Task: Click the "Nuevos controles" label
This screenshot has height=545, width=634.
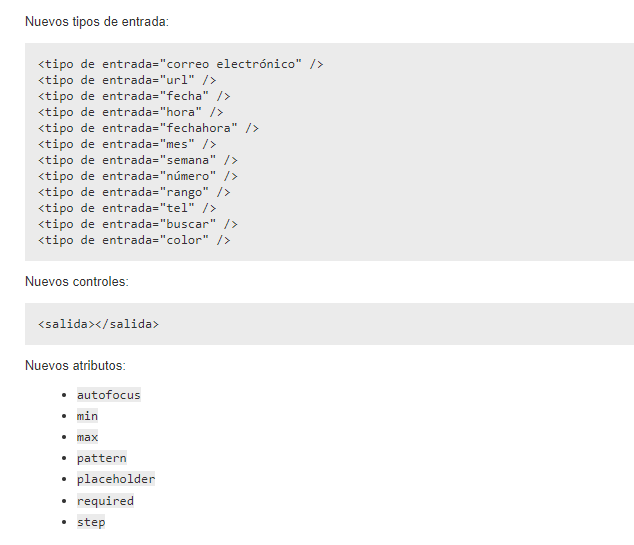Action: point(77,282)
